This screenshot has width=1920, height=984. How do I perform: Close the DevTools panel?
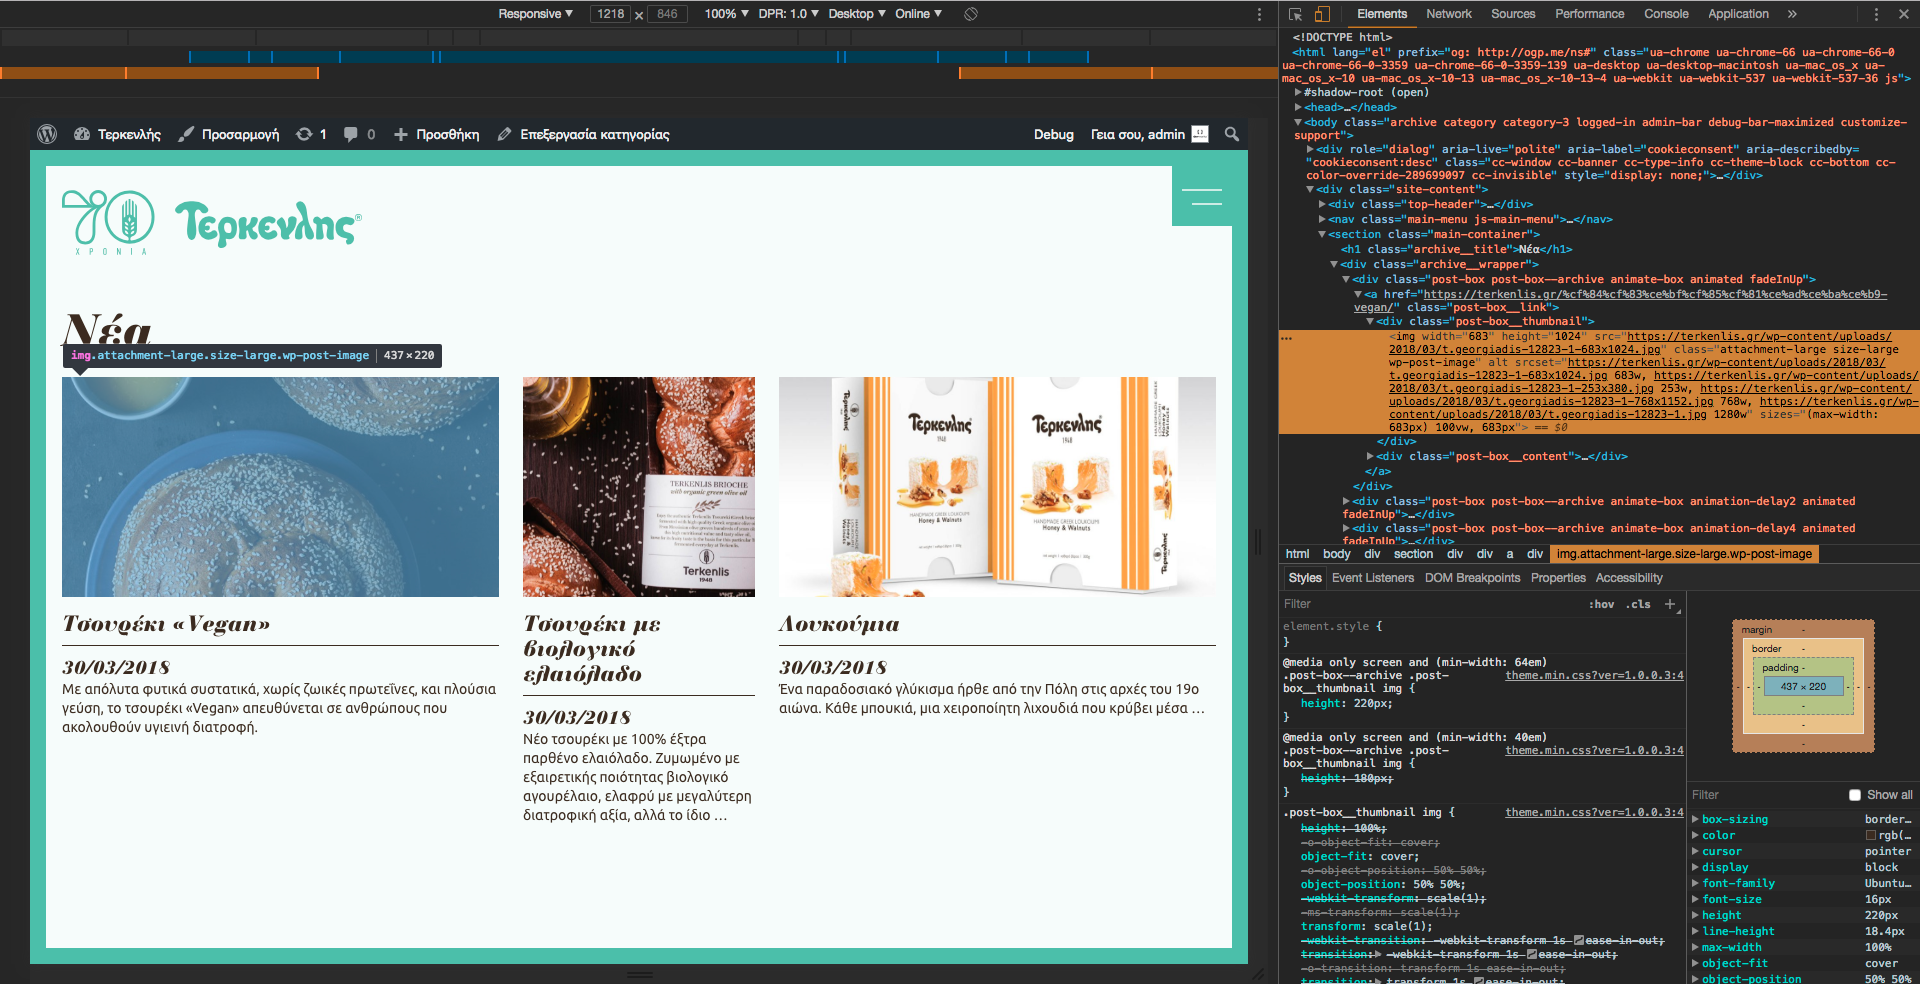pyautogui.click(x=1904, y=14)
